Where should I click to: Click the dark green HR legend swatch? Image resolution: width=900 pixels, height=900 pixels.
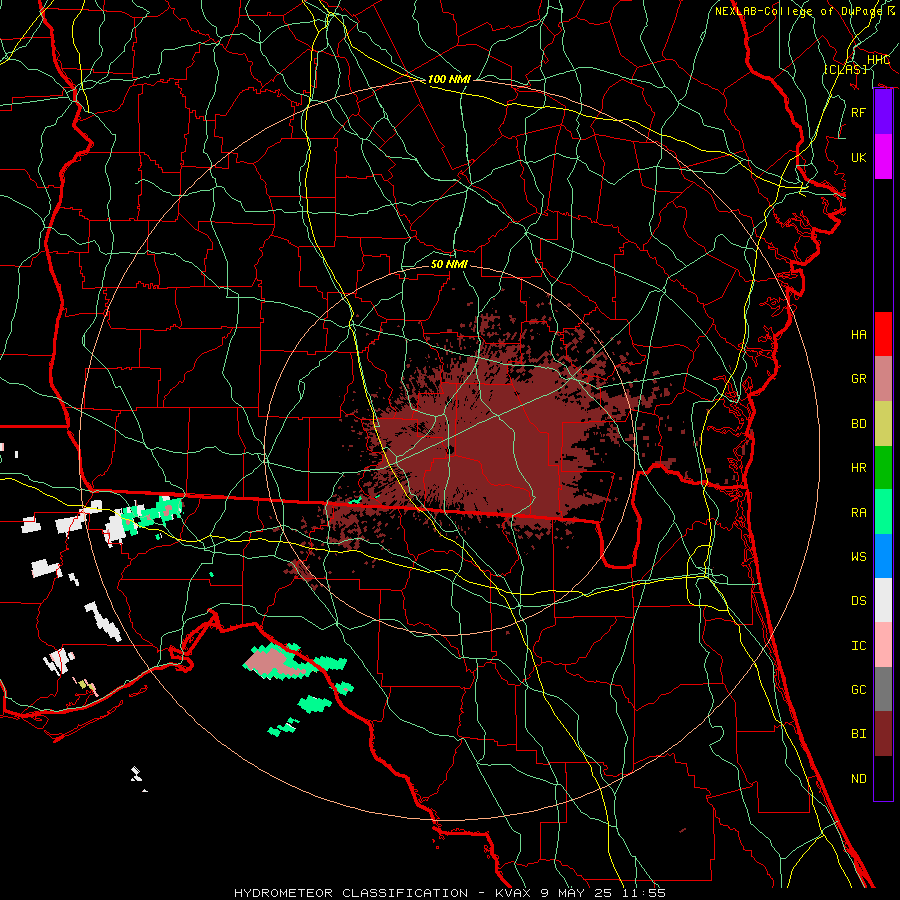pos(883,467)
